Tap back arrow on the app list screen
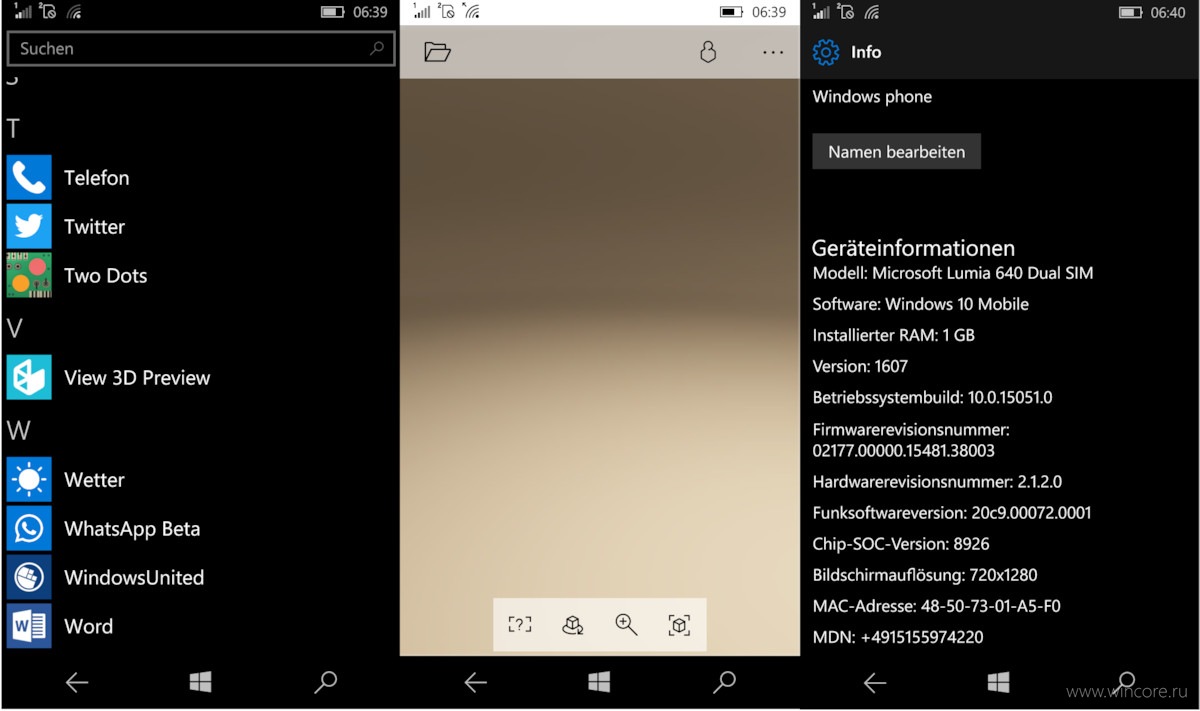 click(x=77, y=682)
